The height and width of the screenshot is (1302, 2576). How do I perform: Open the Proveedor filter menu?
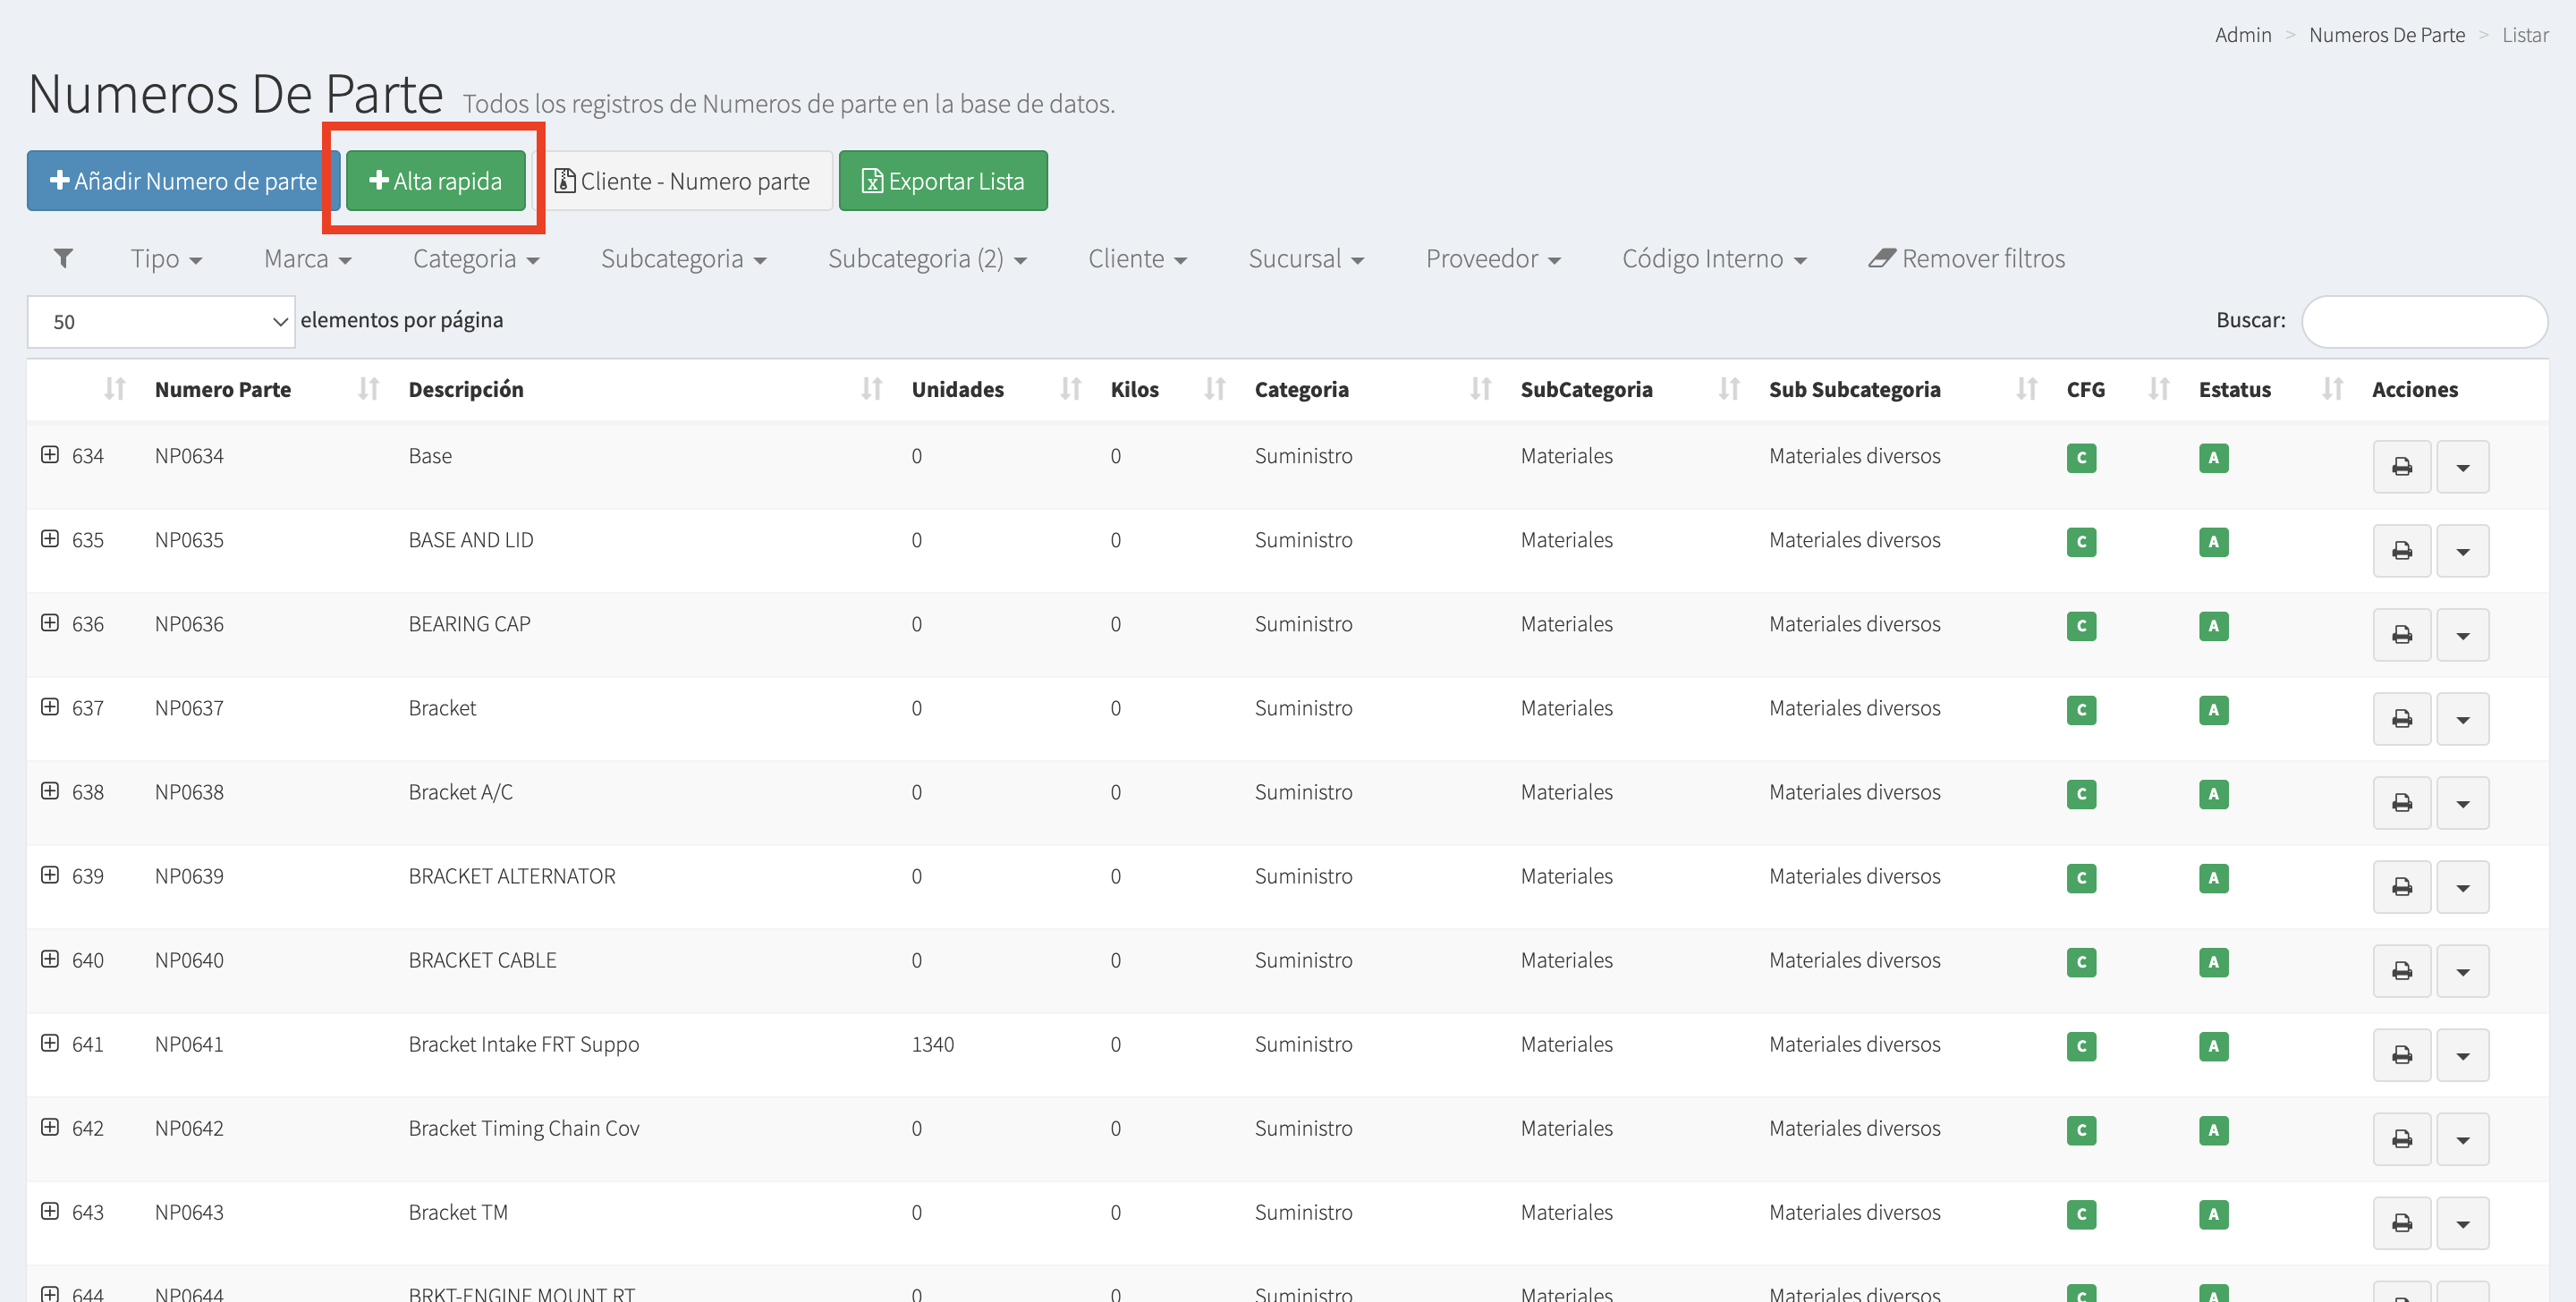pyautogui.click(x=1492, y=258)
